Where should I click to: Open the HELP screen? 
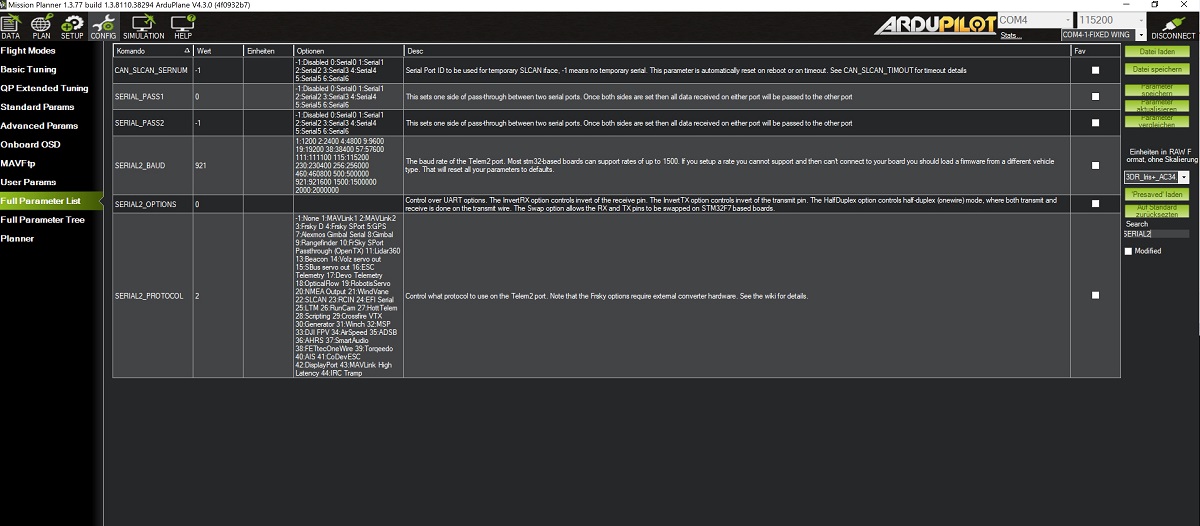pos(183,26)
